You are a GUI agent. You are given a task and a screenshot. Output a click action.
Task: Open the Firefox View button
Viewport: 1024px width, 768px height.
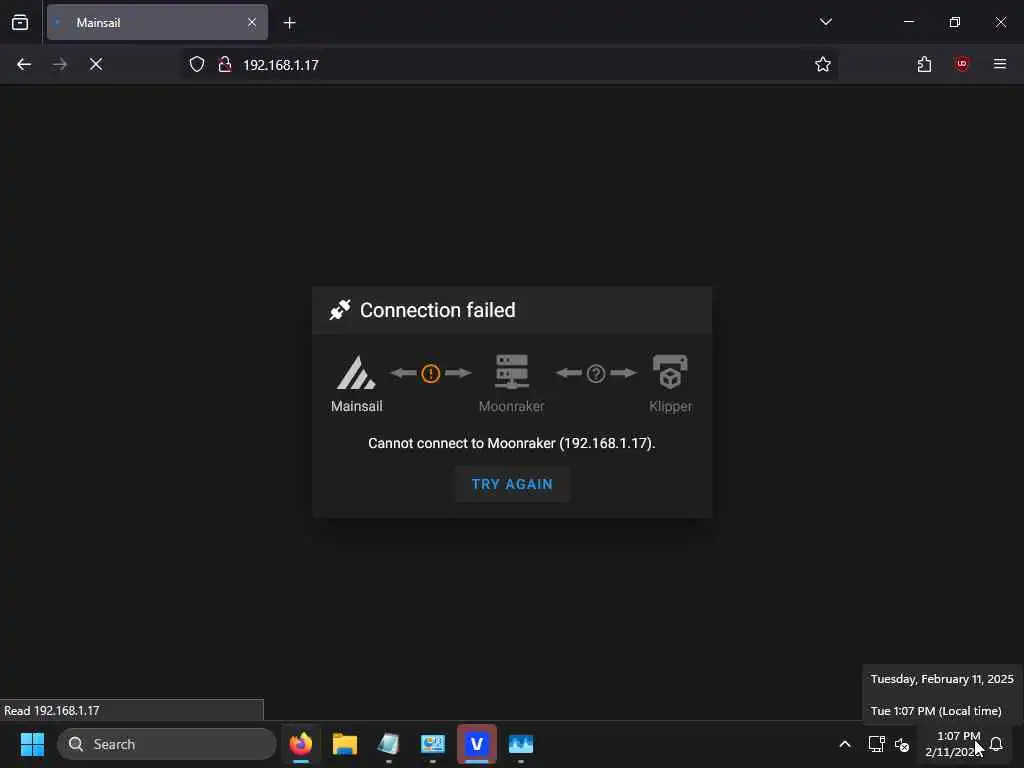point(20,22)
